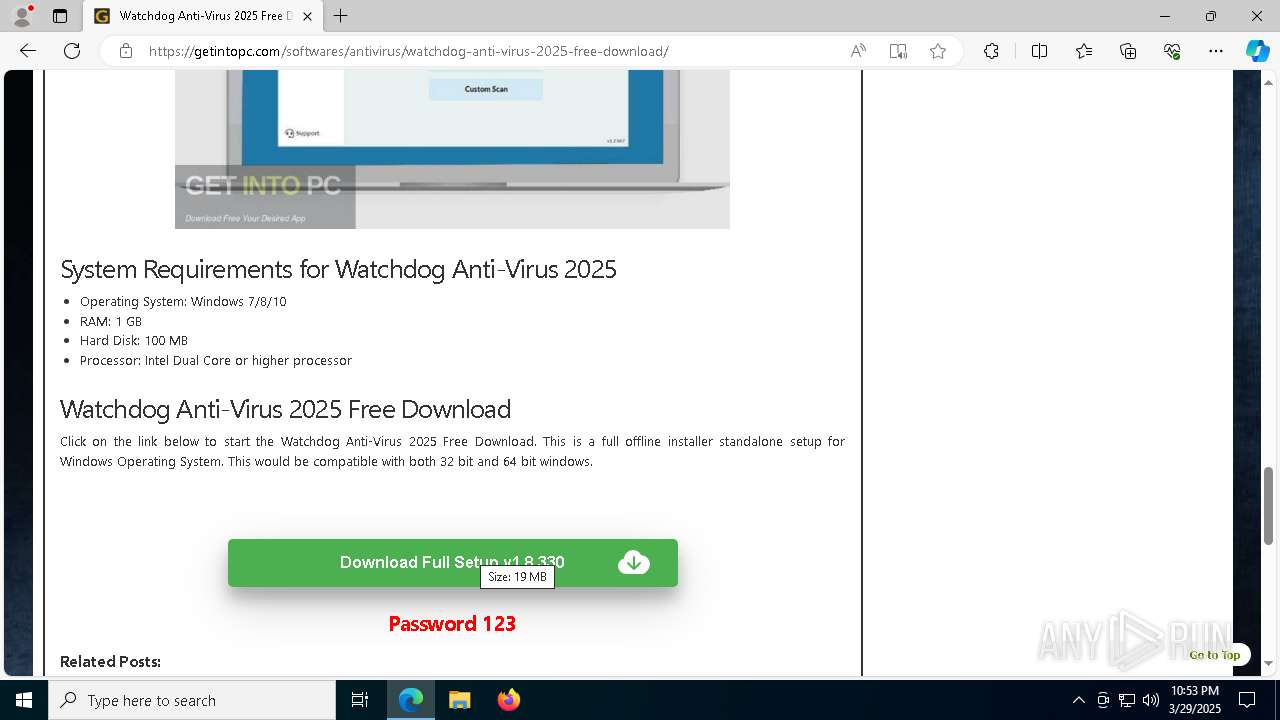Image resolution: width=1280 pixels, height=720 pixels.
Task: Open Windows Start menu
Action: pyautogui.click(x=24, y=700)
